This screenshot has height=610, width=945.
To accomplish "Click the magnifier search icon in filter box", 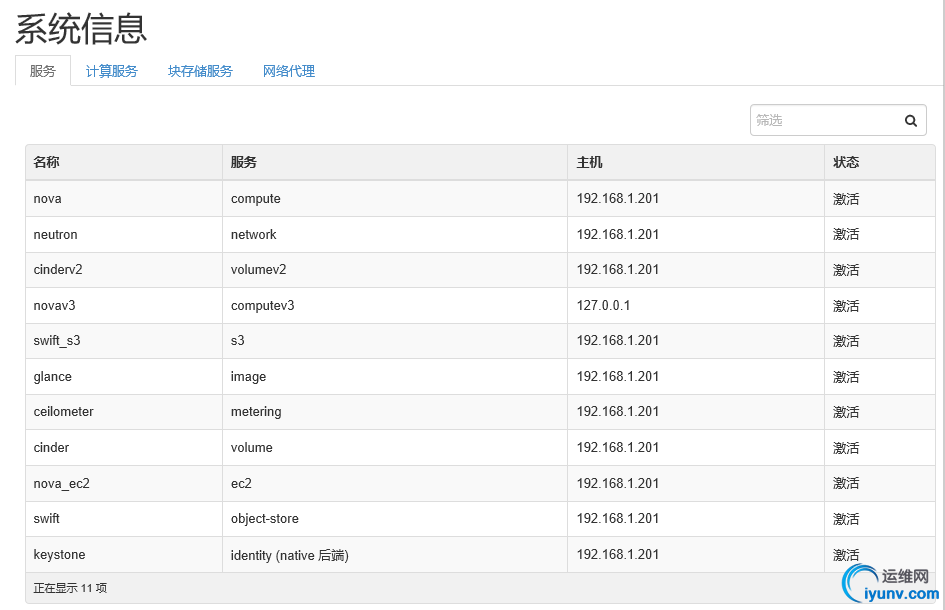I will click(911, 121).
